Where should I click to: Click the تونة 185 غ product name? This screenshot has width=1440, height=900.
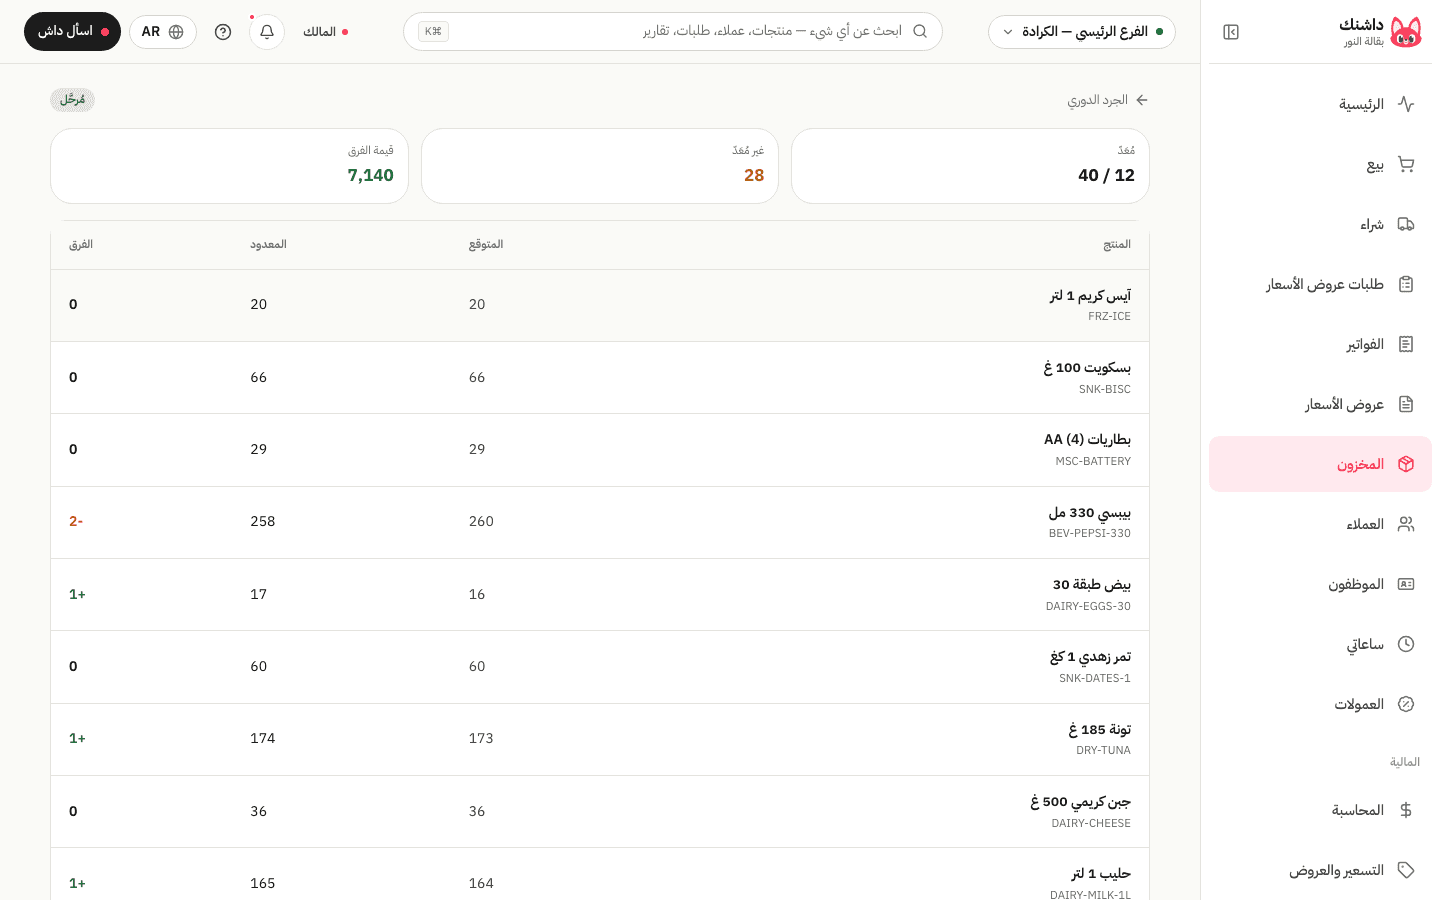click(x=1100, y=730)
